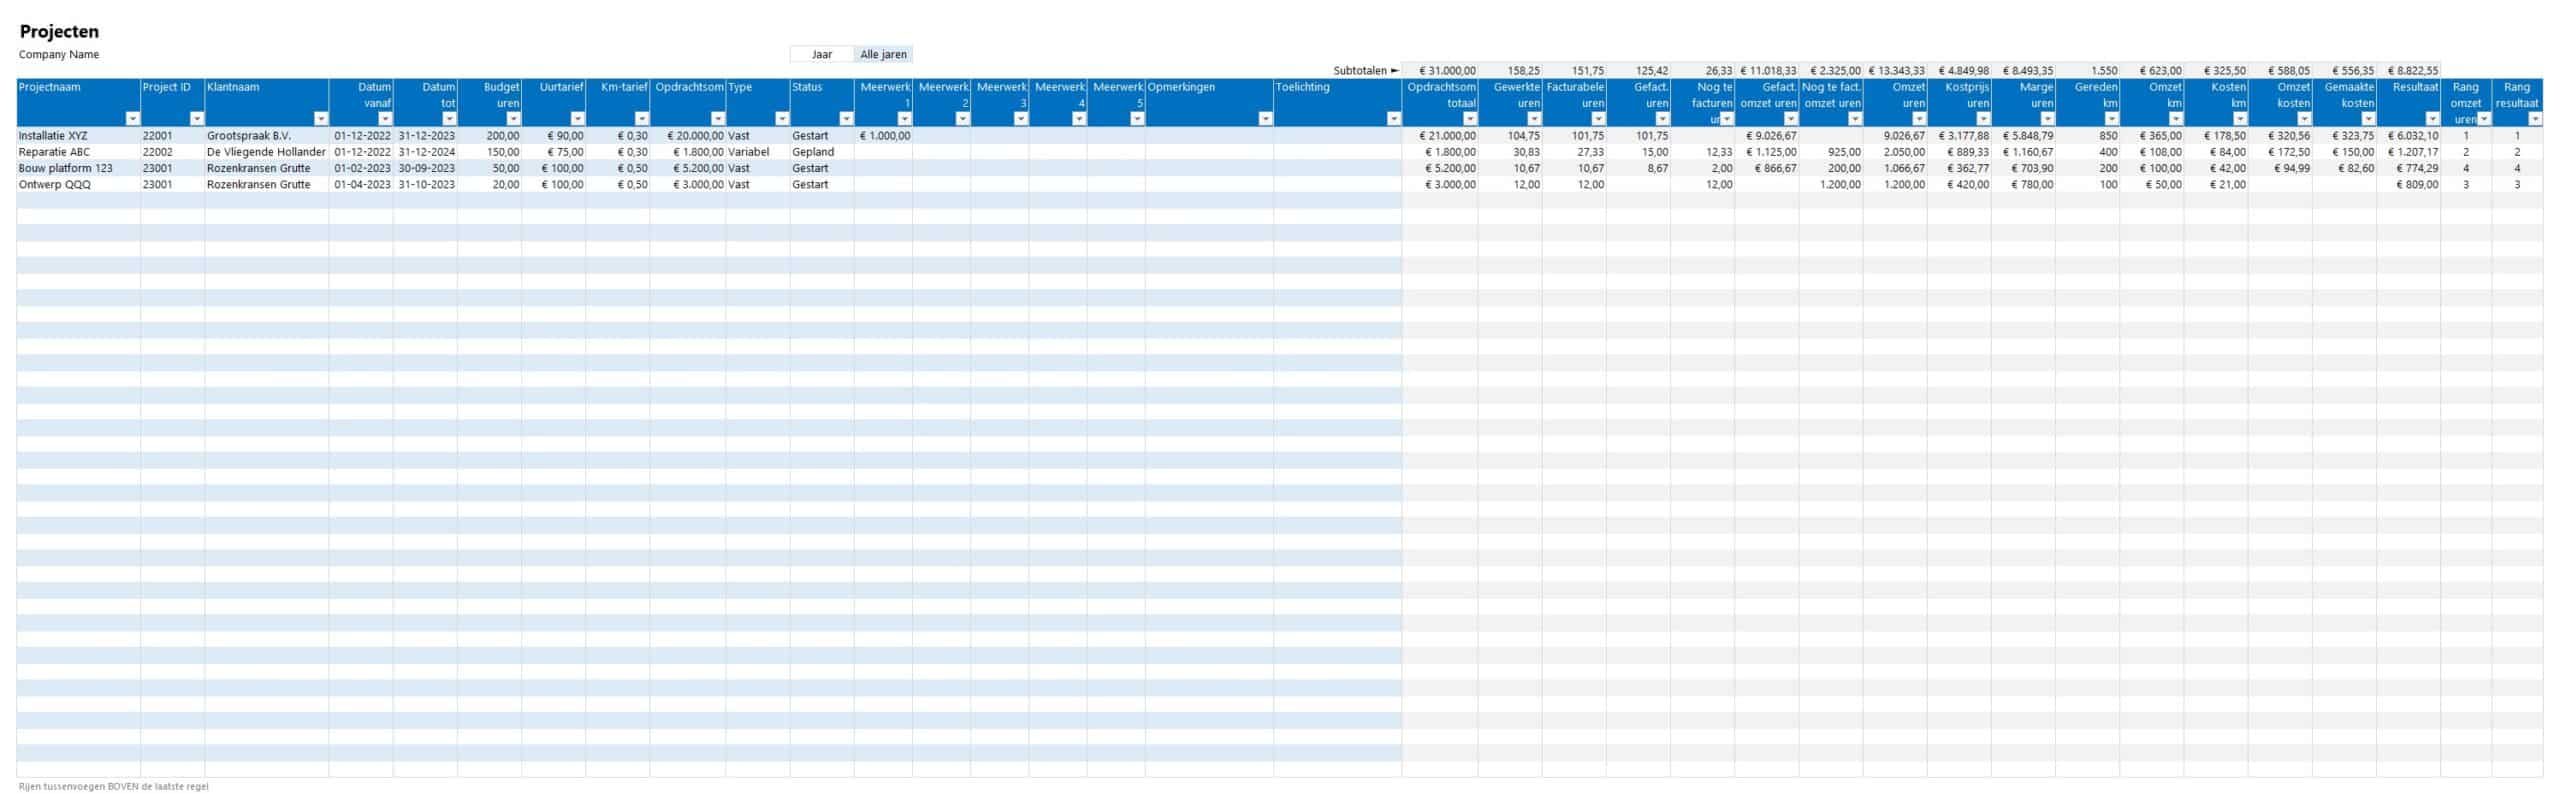The width and height of the screenshot is (2560, 794).
Task: Select the Gepland status cell
Action: coord(821,152)
